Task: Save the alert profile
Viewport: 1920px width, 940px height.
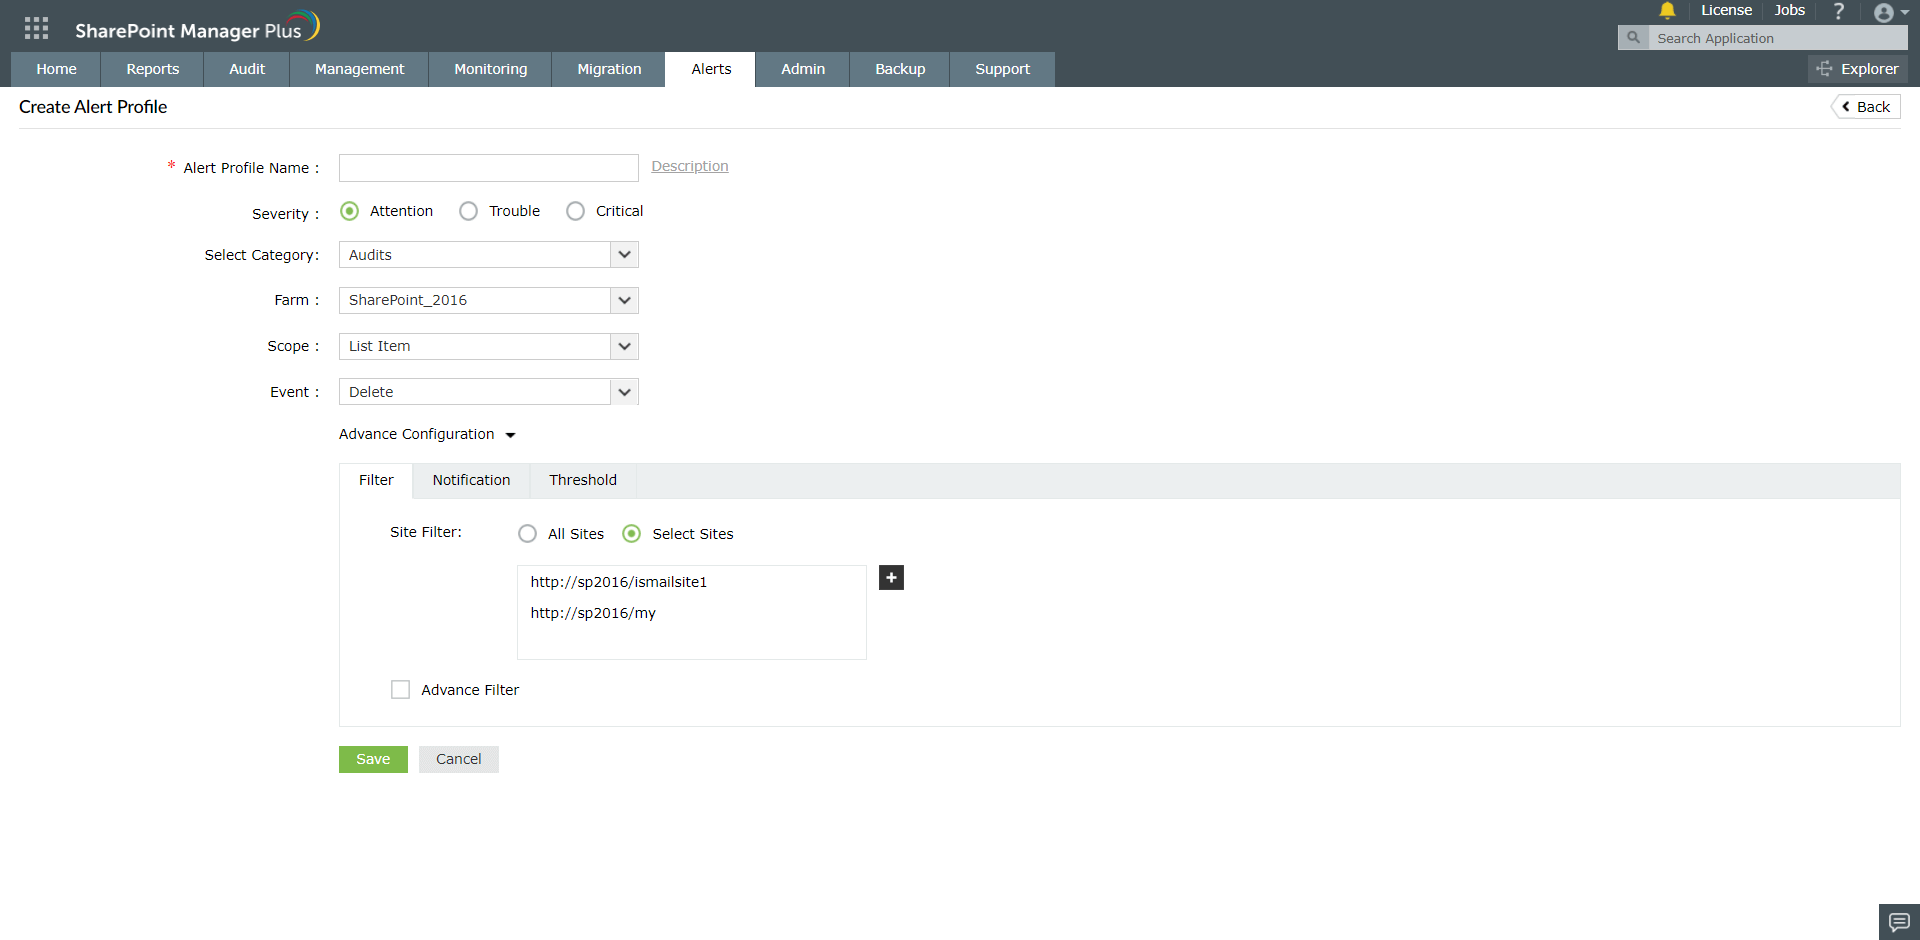Action: 372,759
